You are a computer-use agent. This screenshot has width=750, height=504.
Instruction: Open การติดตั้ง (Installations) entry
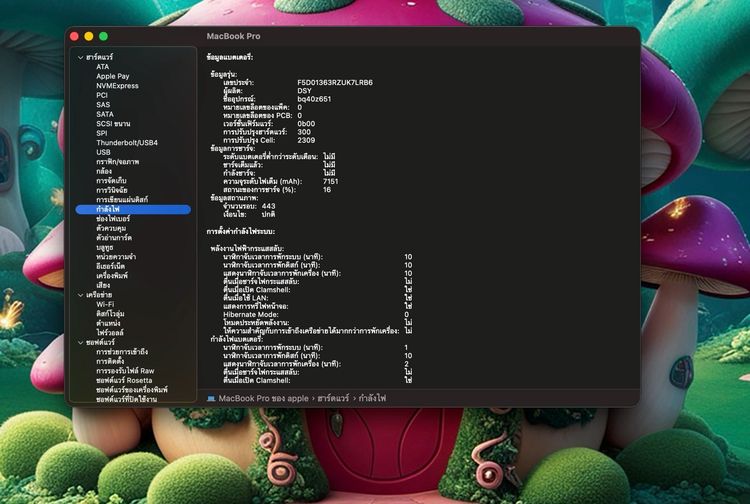click(110, 361)
